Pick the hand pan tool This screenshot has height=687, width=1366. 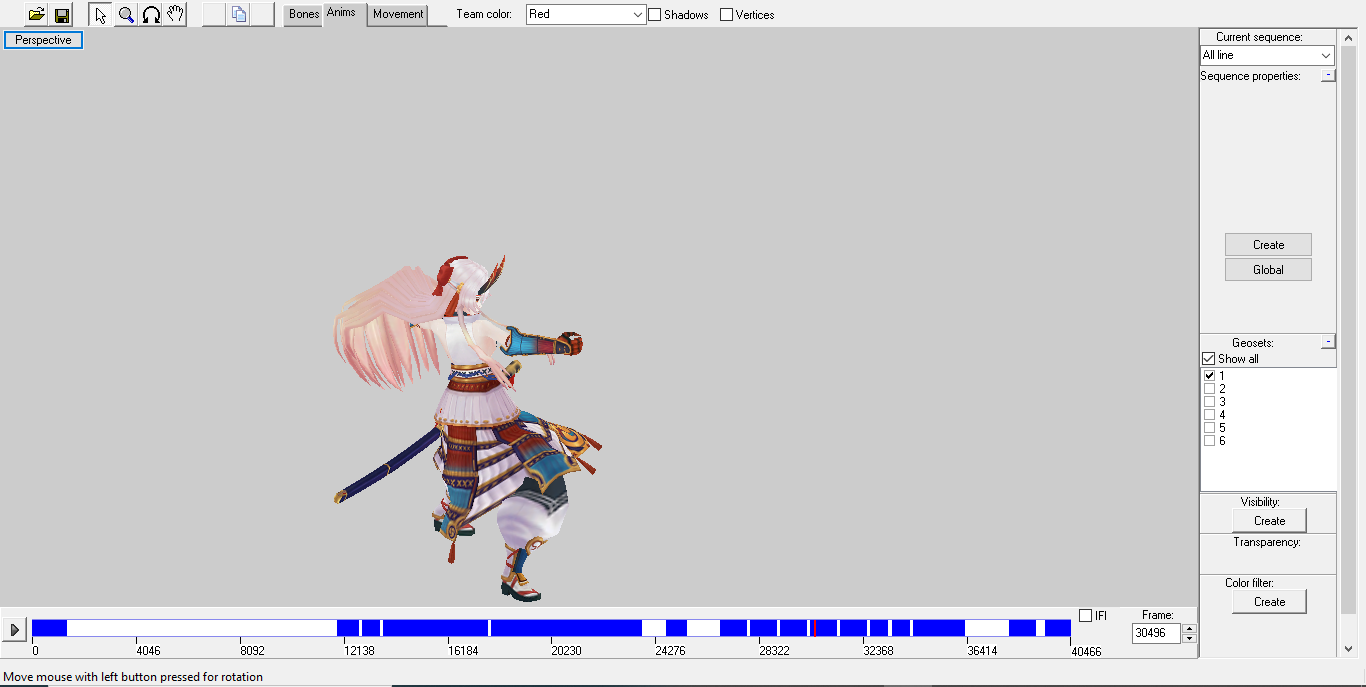click(x=175, y=15)
